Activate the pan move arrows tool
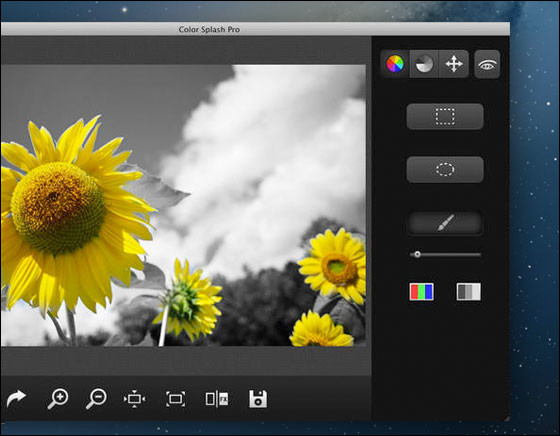560x436 pixels. (x=454, y=64)
